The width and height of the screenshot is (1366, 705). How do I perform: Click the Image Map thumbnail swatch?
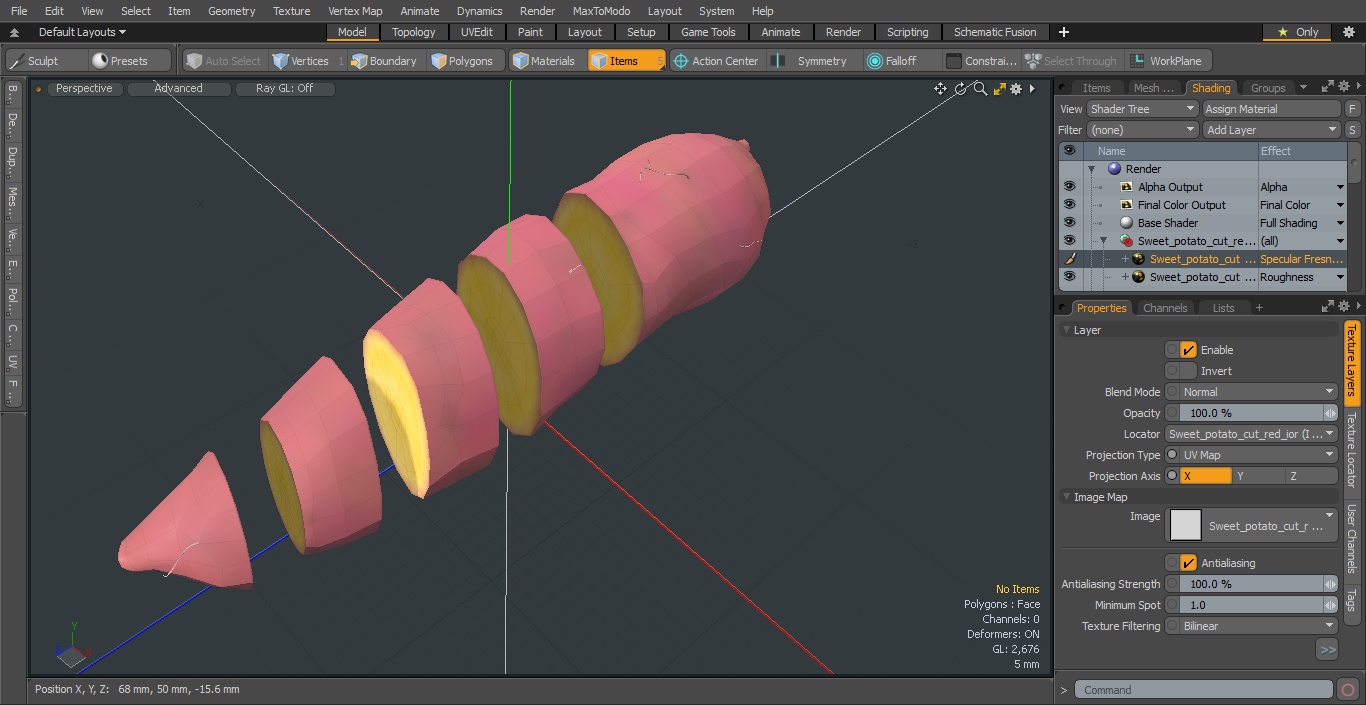[x=1186, y=525]
